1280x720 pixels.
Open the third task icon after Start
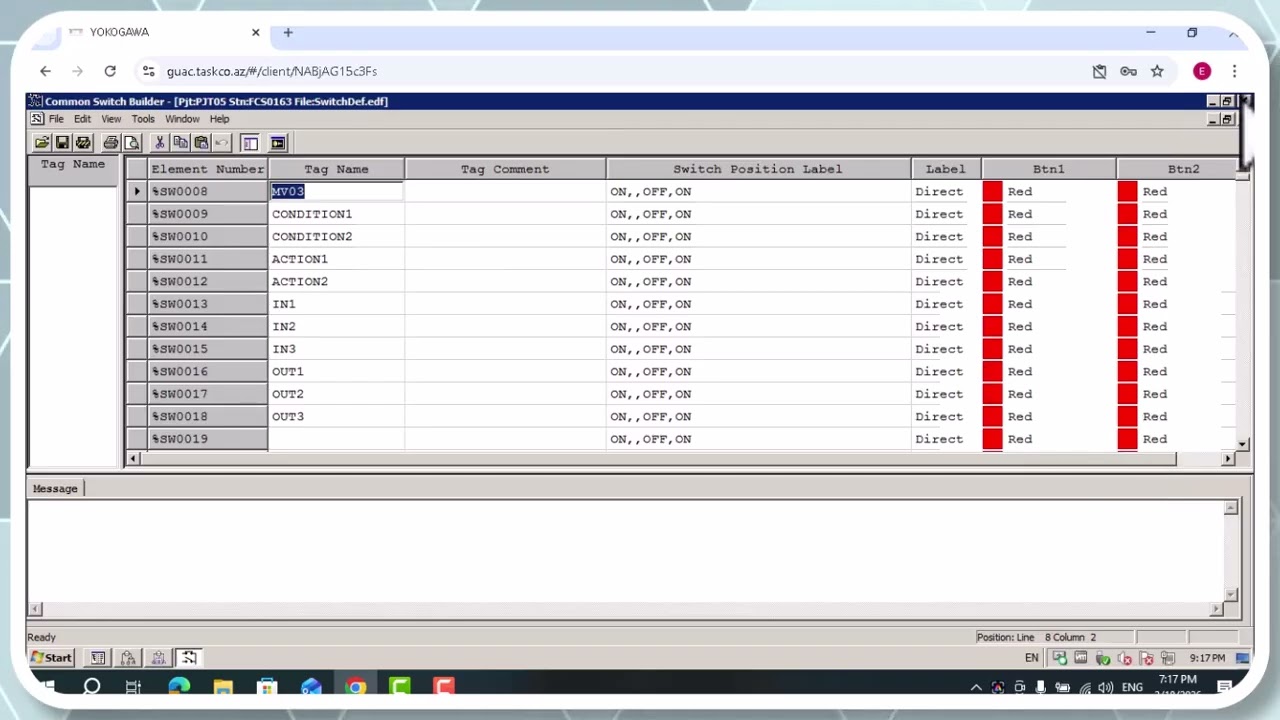click(x=158, y=658)
